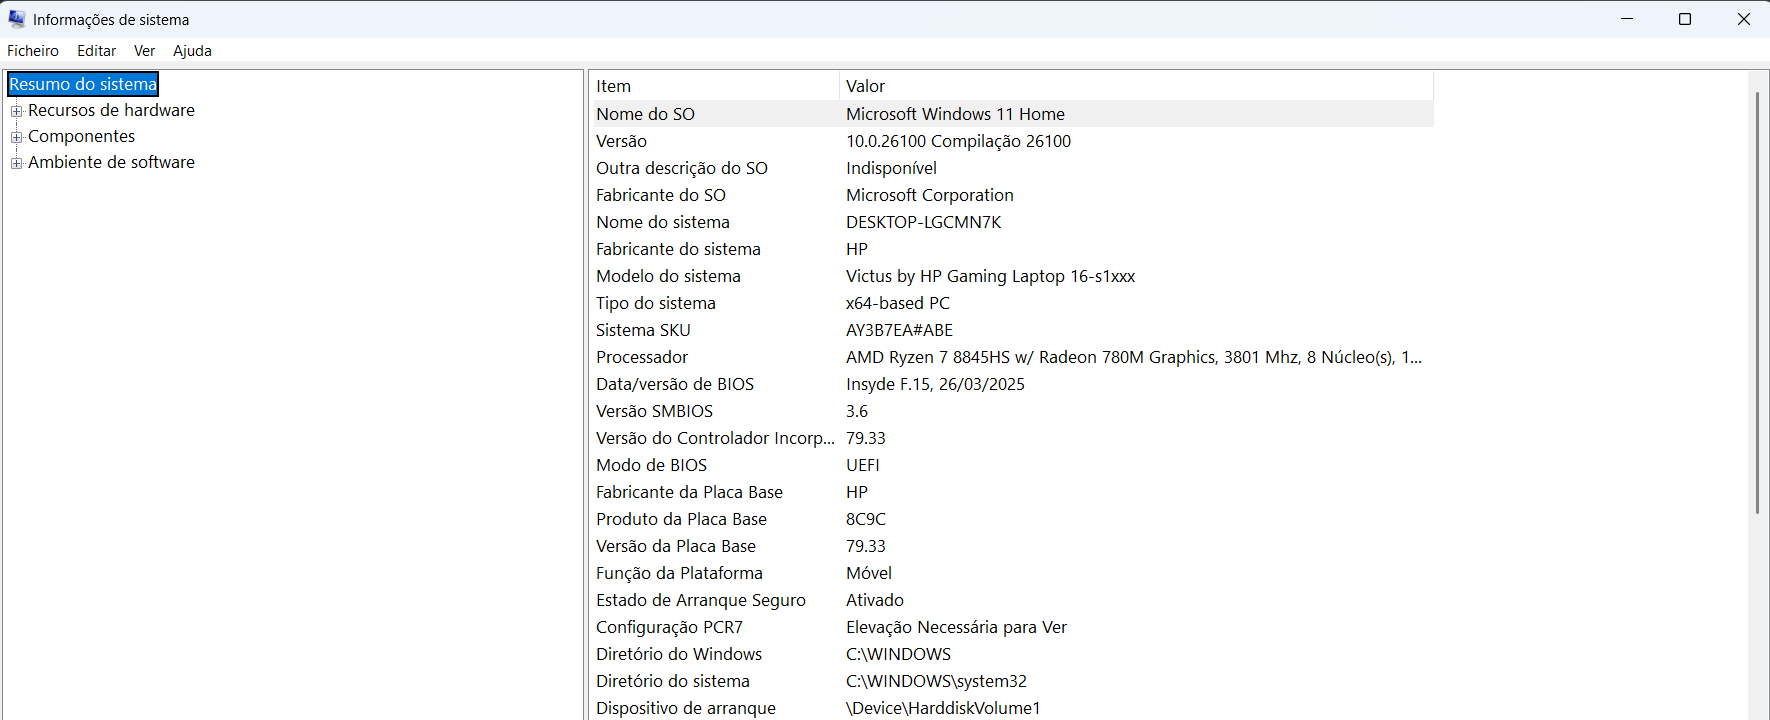Select Versão do Controlador Incorp... row

pos(1012,438)
